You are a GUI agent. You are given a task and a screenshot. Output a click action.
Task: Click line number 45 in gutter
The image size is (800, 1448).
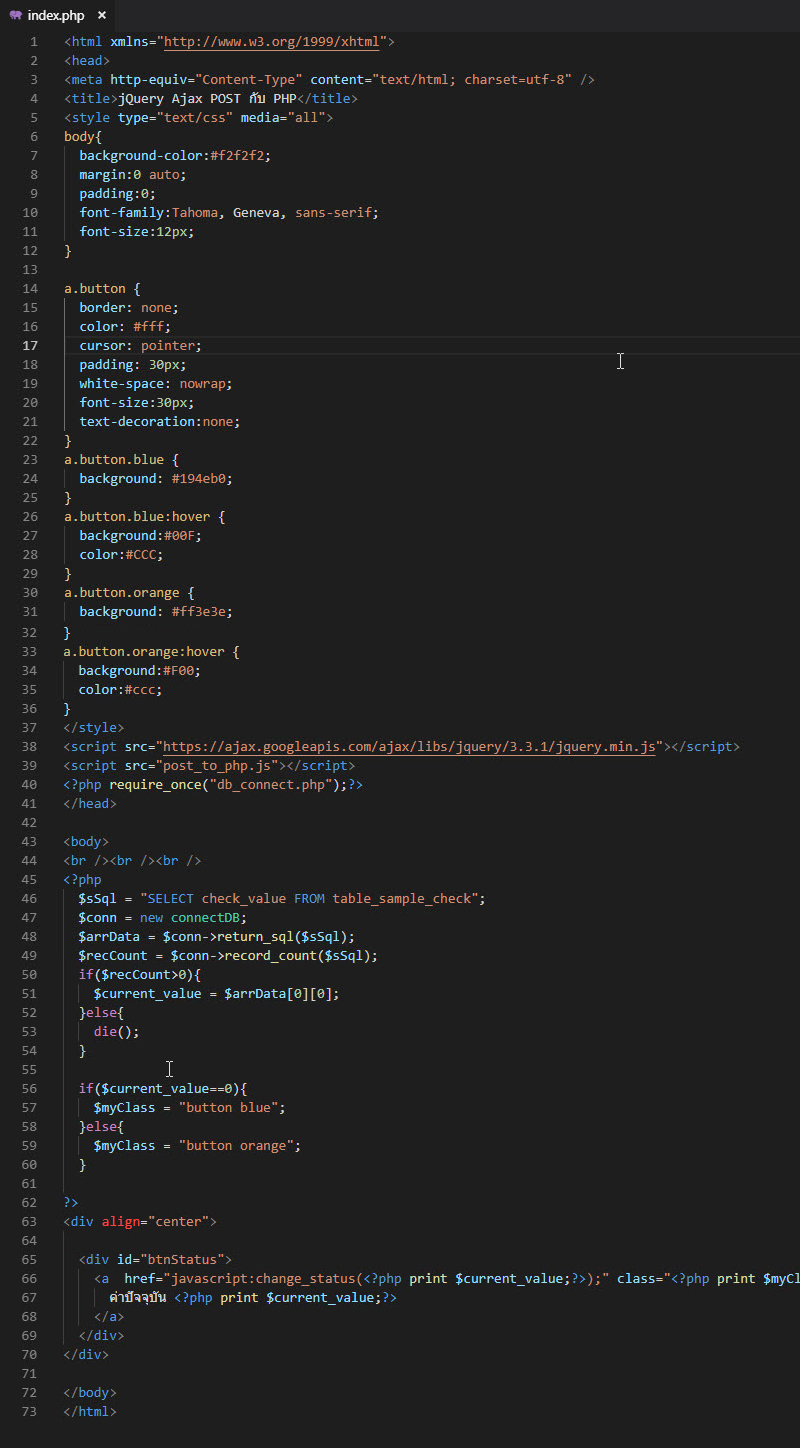click(31, 880)
